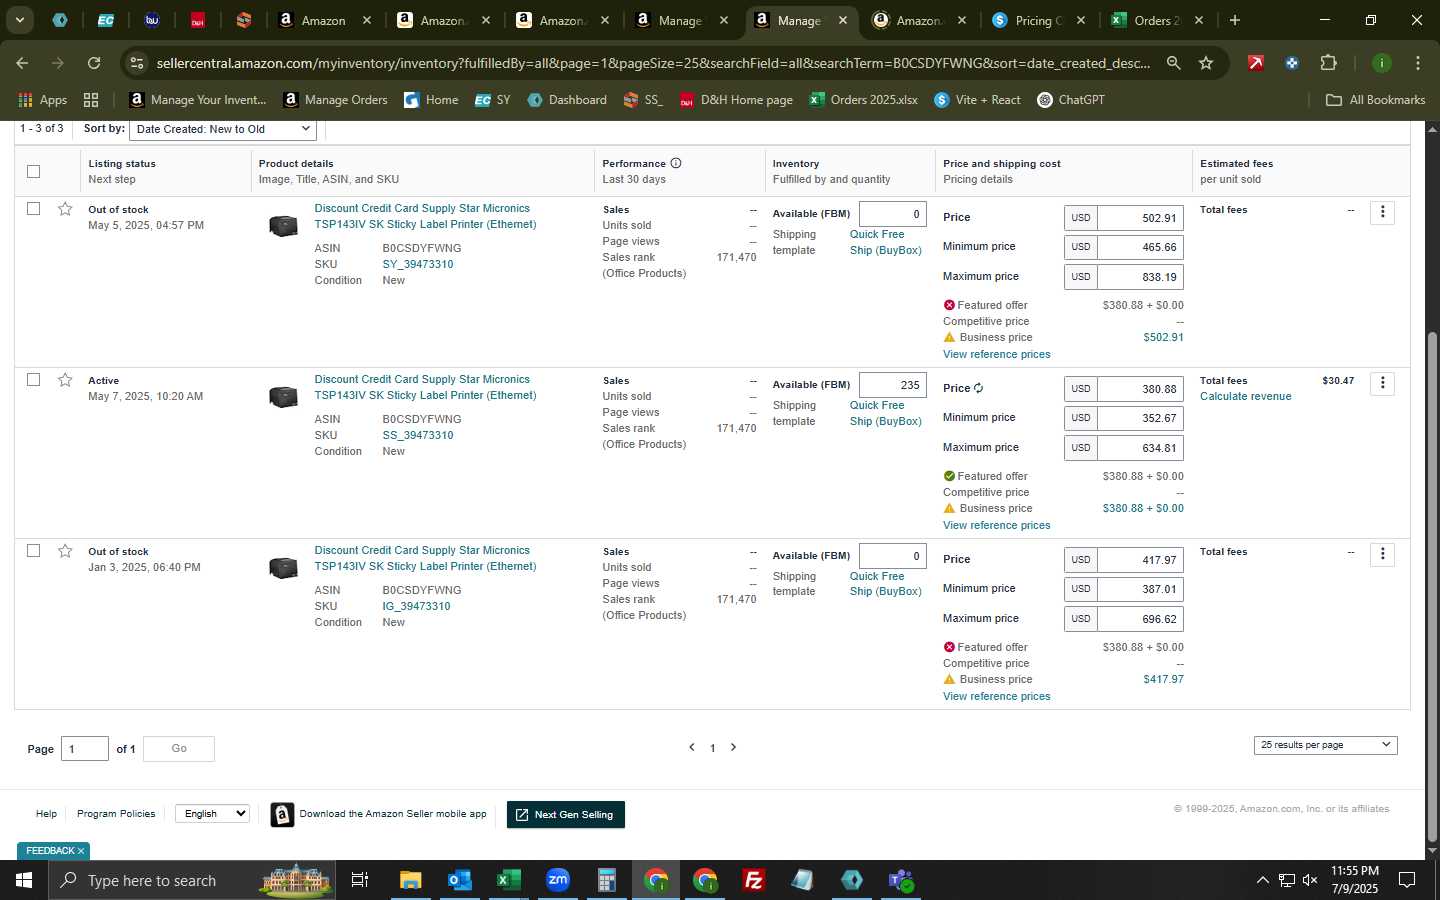1440x900 pixels.
Task: Click the Page number input field
Action: 85,749
